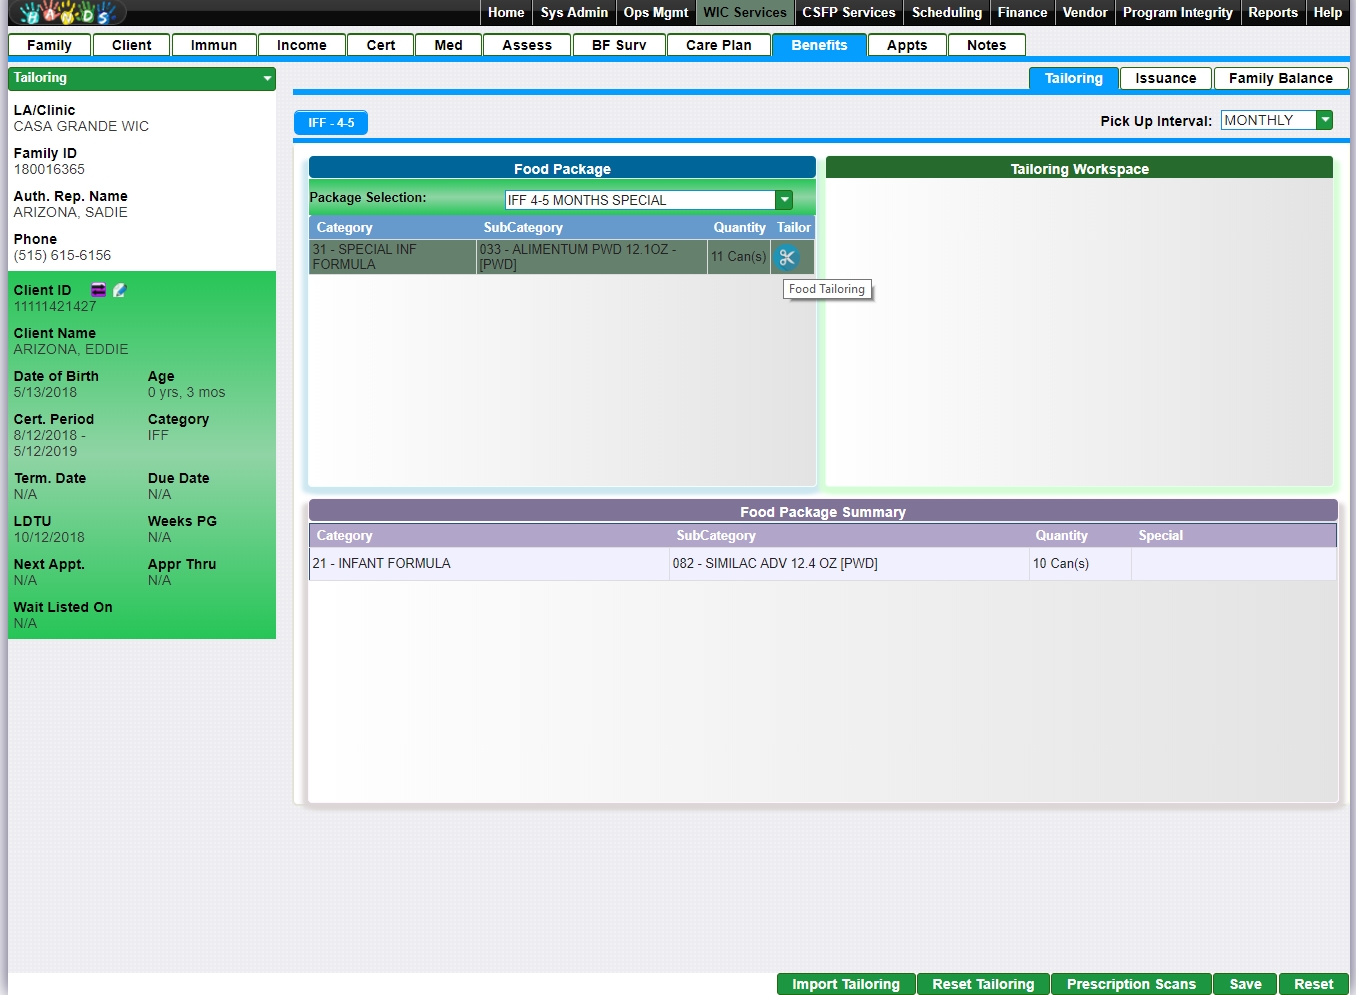This screenshot has width=1356, height=995.
Task: Click the scissors Food Tailoring icon
Action: [787, 257]
